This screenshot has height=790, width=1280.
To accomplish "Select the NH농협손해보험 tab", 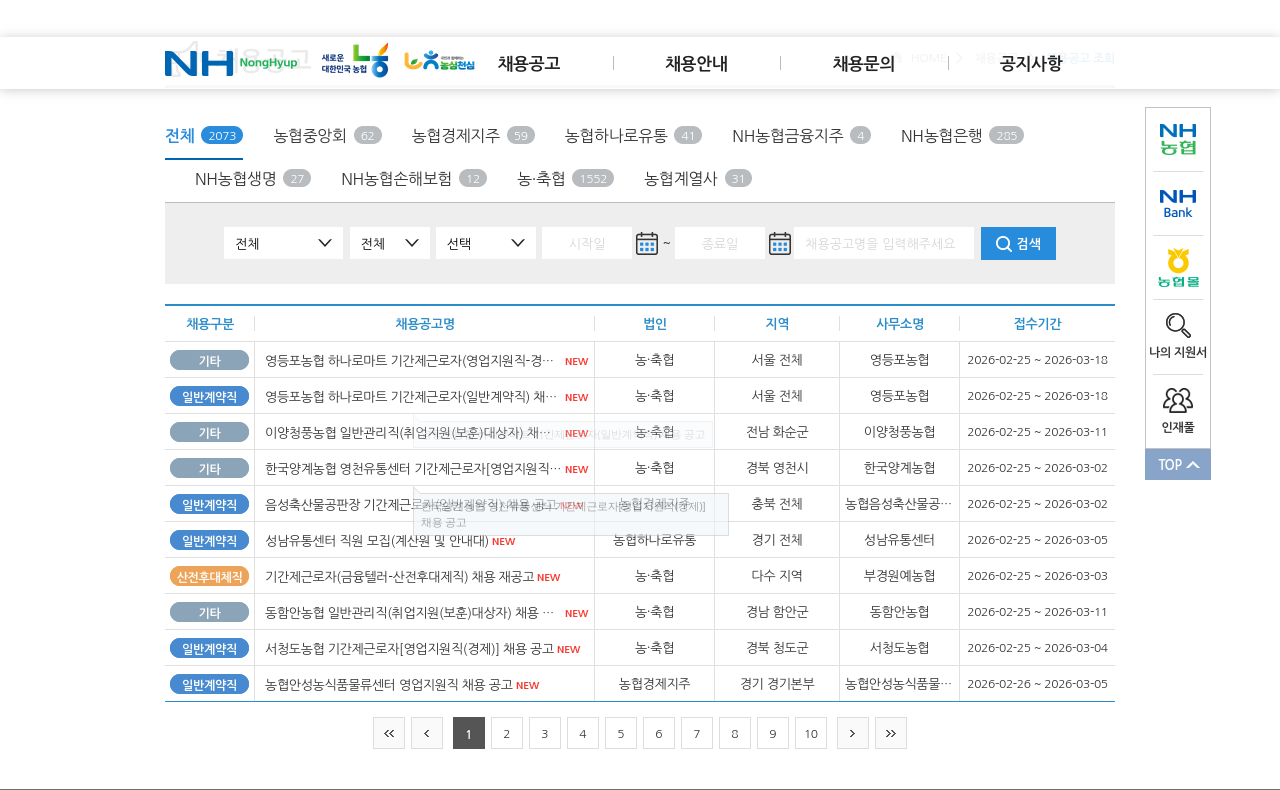I will coord(414,179).
